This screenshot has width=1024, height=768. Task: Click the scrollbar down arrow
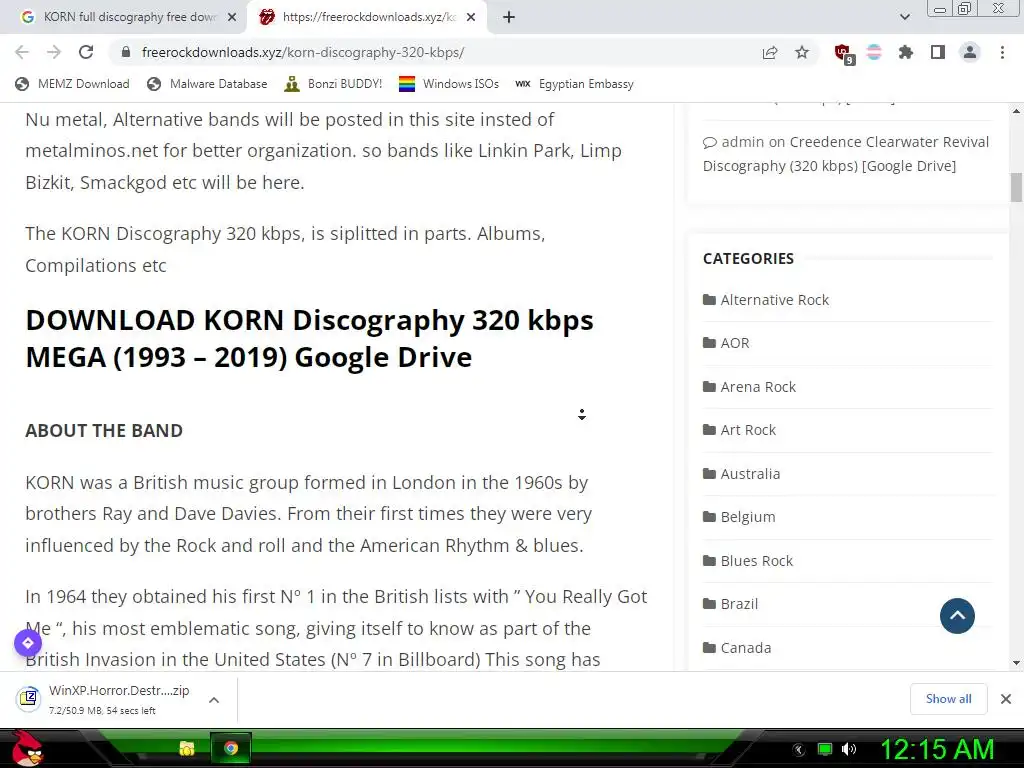click(1016, 663)
